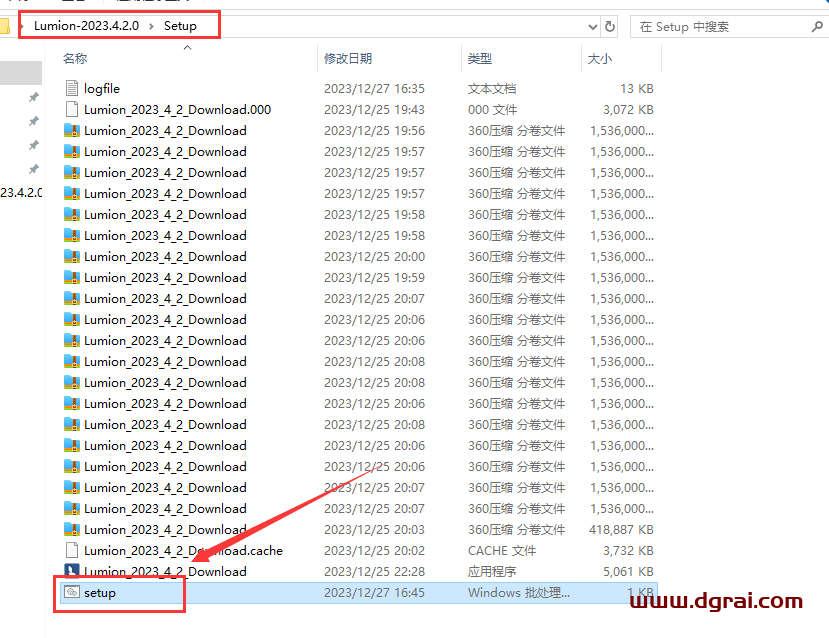
Task: Click the 3,072 KB size cell
Action: coord(628,109)
